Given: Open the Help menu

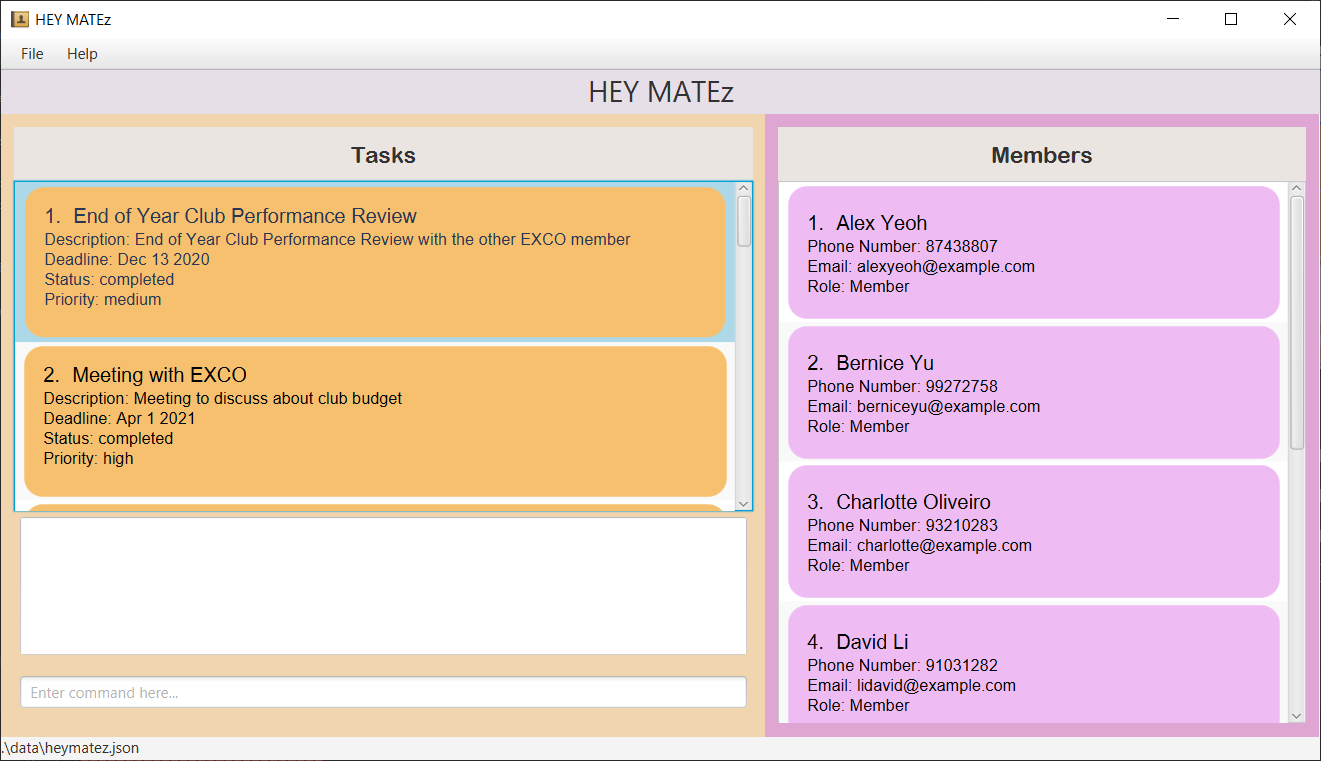Looking at the screenshot, I should coord(82,54).
